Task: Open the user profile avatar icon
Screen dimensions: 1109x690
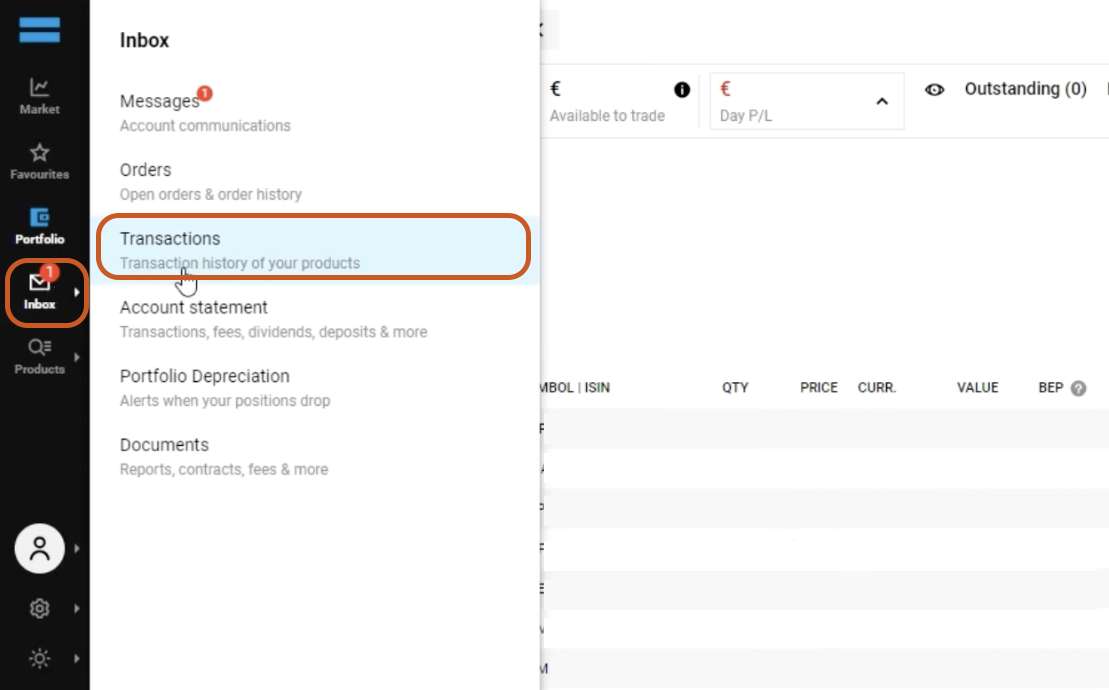Action: [40, 548]
